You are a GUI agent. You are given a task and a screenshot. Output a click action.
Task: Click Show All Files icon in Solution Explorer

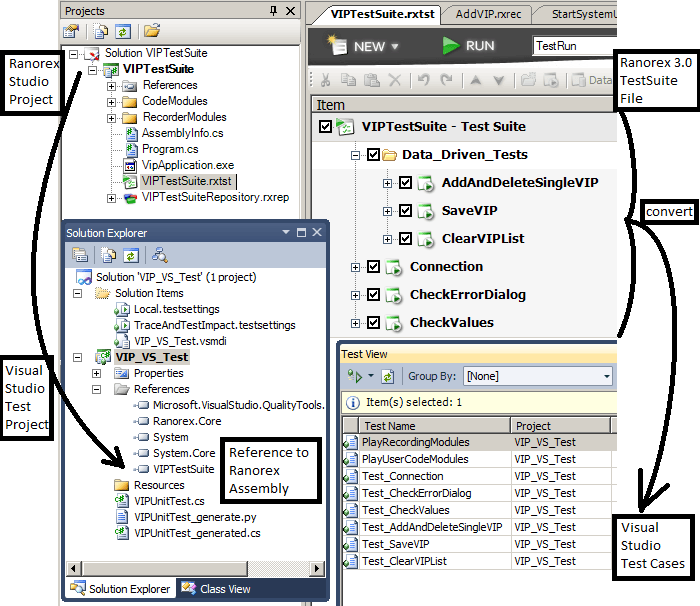(x=108, y=255)
